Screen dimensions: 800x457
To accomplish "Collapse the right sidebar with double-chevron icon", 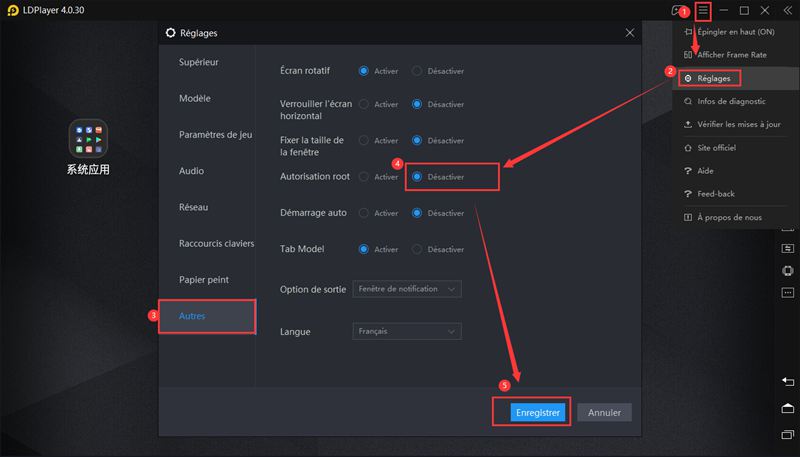I will [787, 10].
